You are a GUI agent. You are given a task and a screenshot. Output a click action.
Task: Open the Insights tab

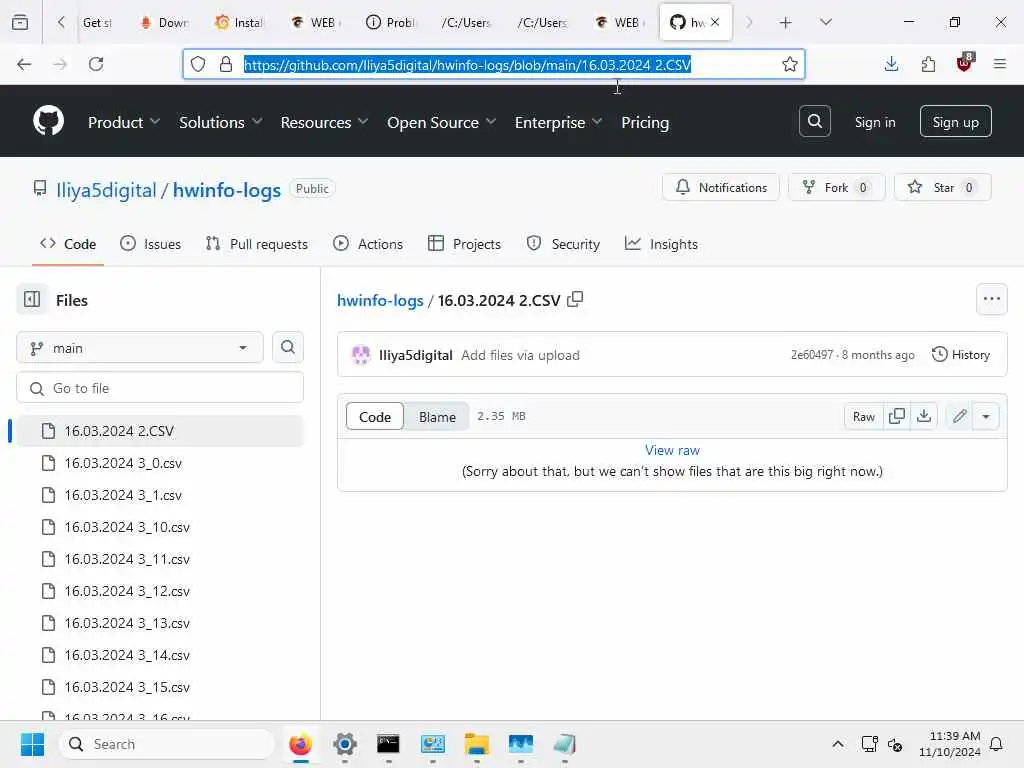click(x=662, y=244)
